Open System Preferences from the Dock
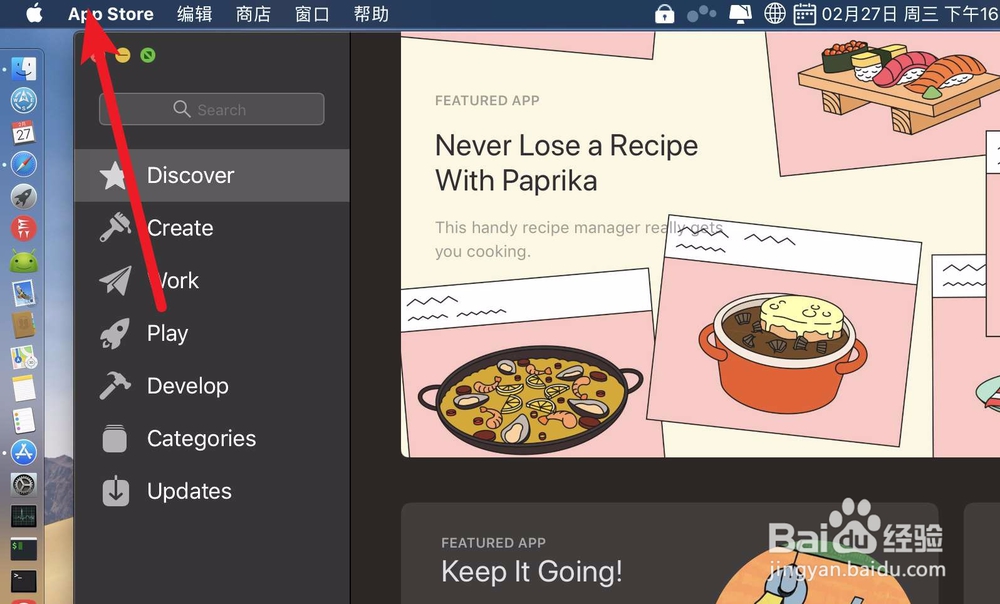 tap(24, 485)
